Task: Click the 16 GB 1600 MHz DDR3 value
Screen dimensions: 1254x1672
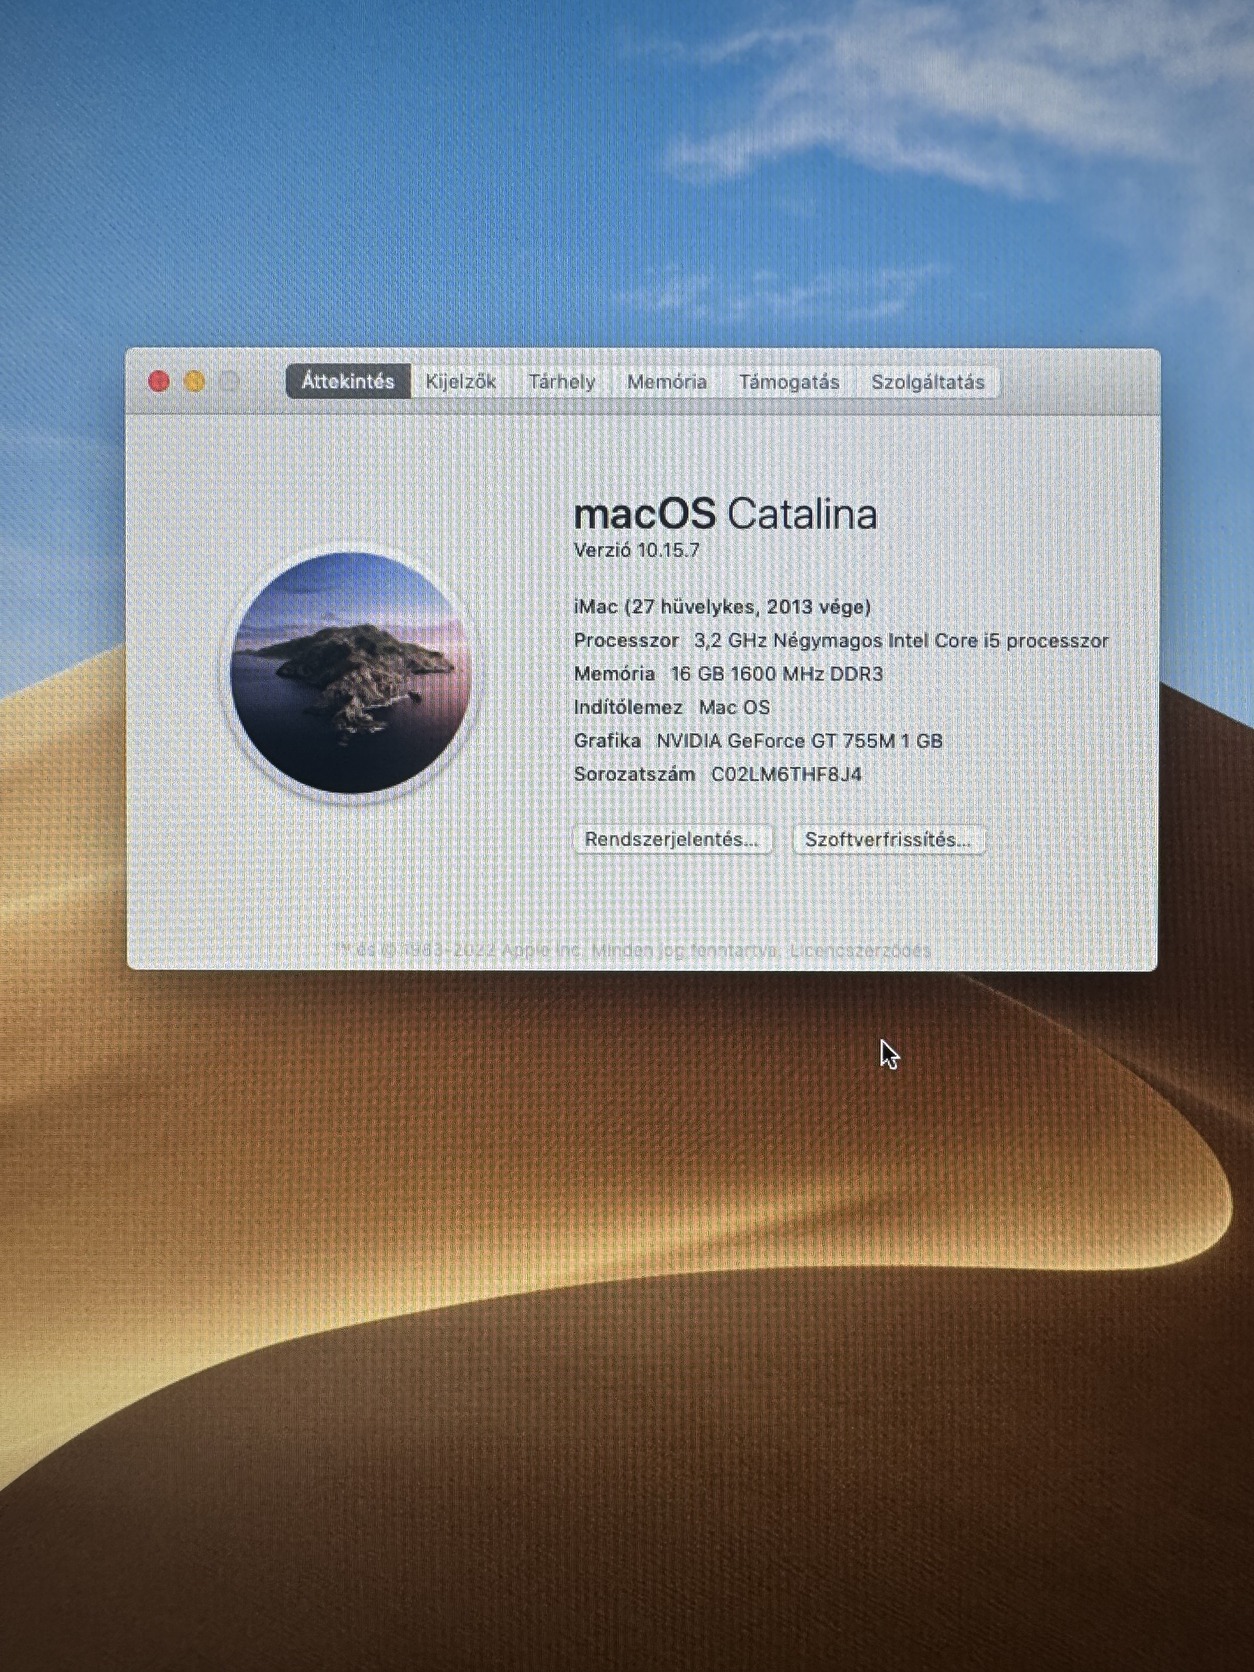Action: pyautogui.click(x=777, y=674)
